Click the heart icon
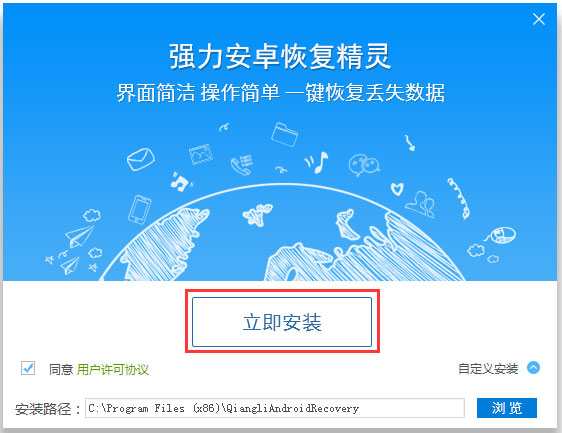This screenshot has width=562, height=433. (x=397, y=189)
